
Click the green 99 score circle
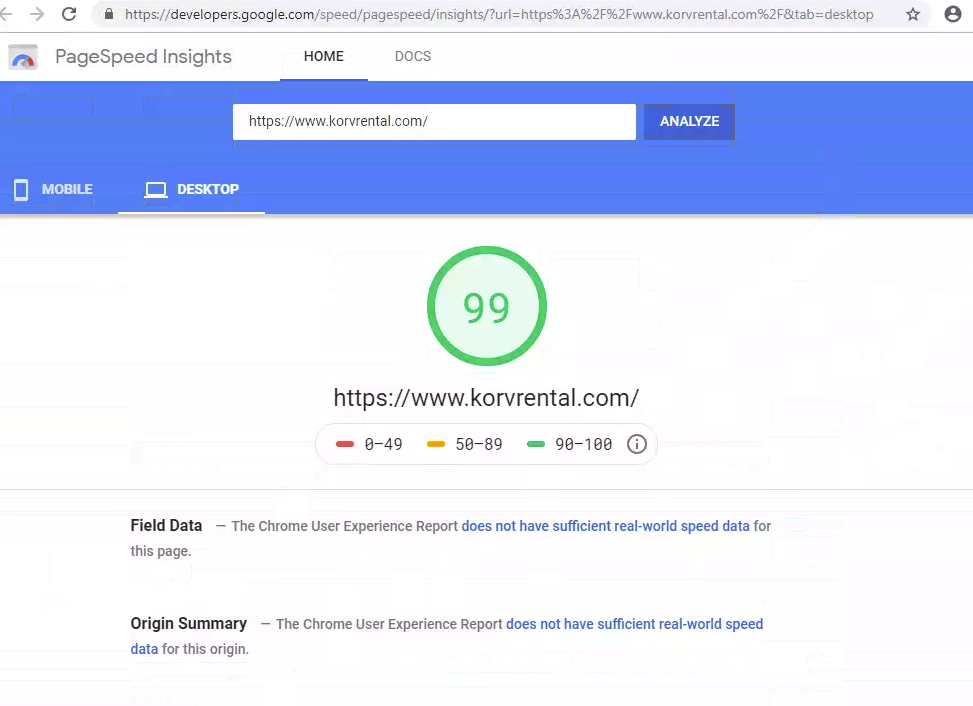click(x=487, y=306)
